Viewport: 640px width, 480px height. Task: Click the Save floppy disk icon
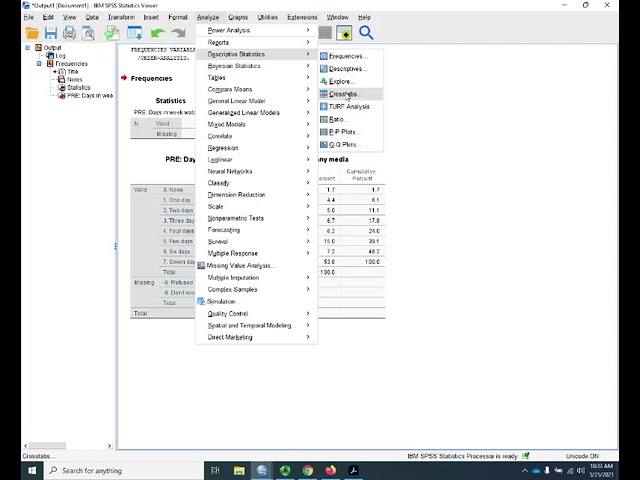pos(51,33)
